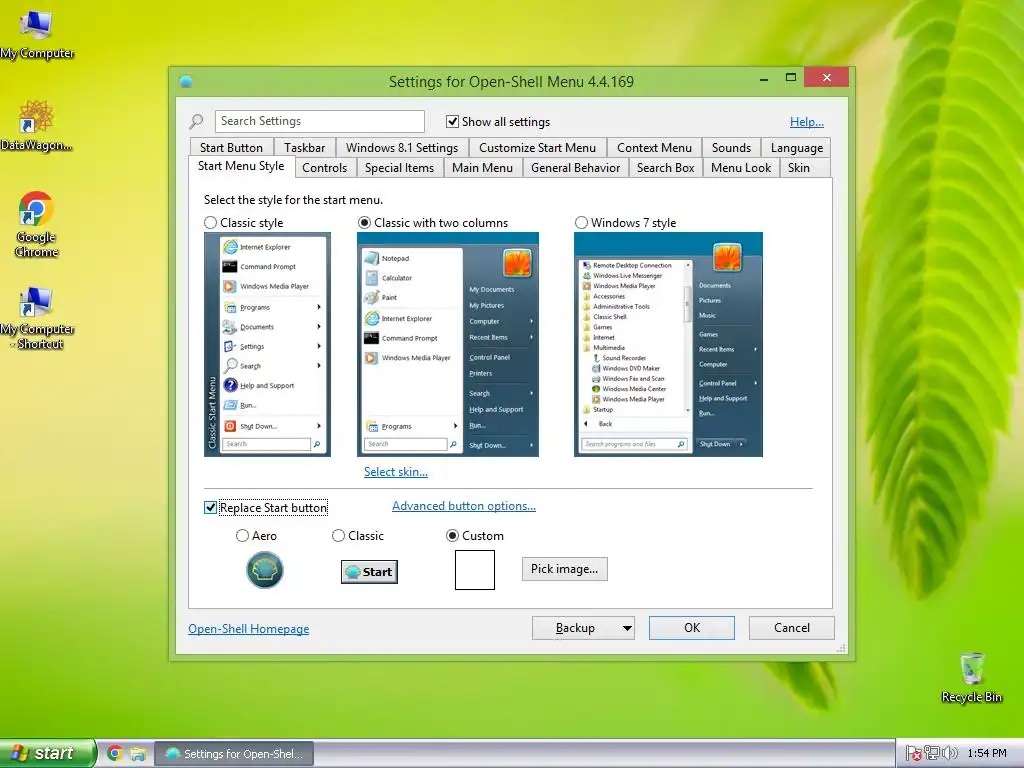Open the Sounds tab
The width and height of the screenshot is (1024, 768).
click(731, 148)
